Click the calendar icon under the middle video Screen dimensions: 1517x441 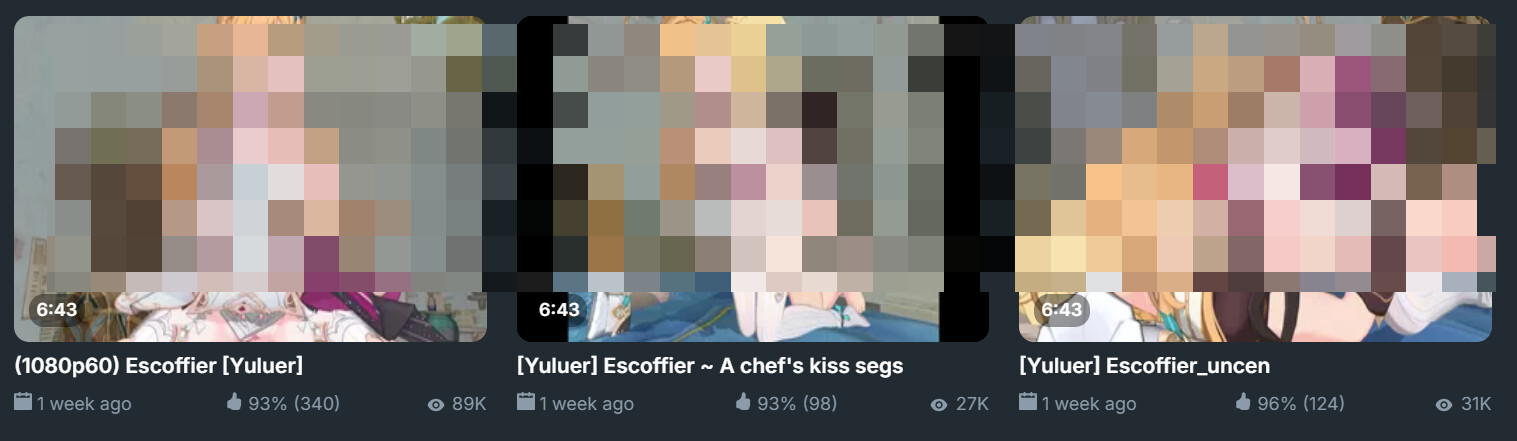point(526,403)
